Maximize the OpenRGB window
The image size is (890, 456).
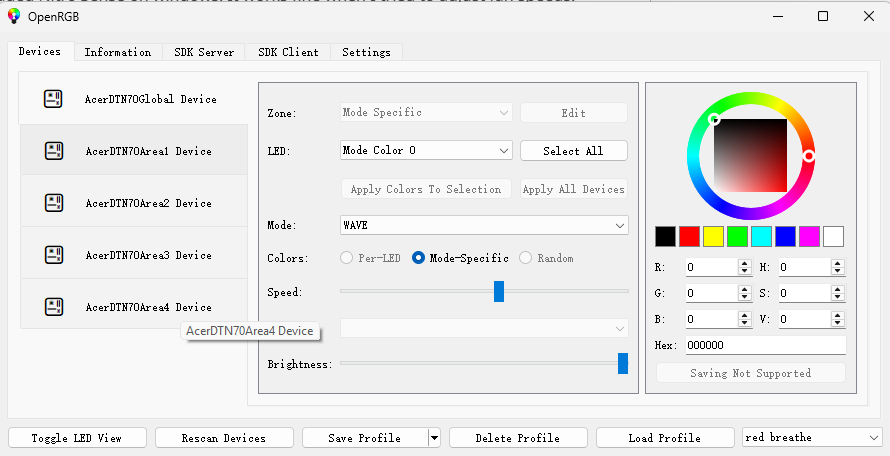click(x=823, y=16)
